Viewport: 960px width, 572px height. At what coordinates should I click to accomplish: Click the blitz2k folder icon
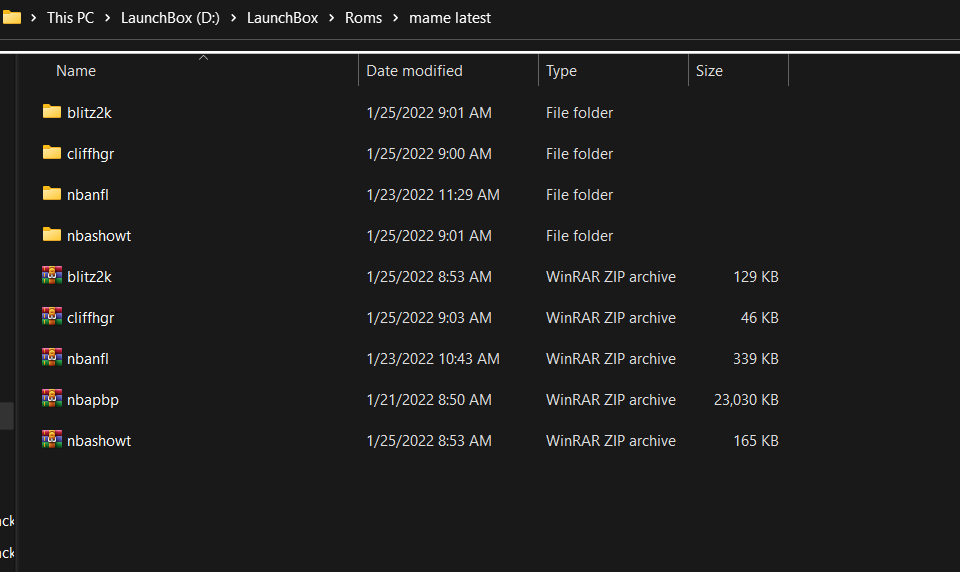pos(51,111)
